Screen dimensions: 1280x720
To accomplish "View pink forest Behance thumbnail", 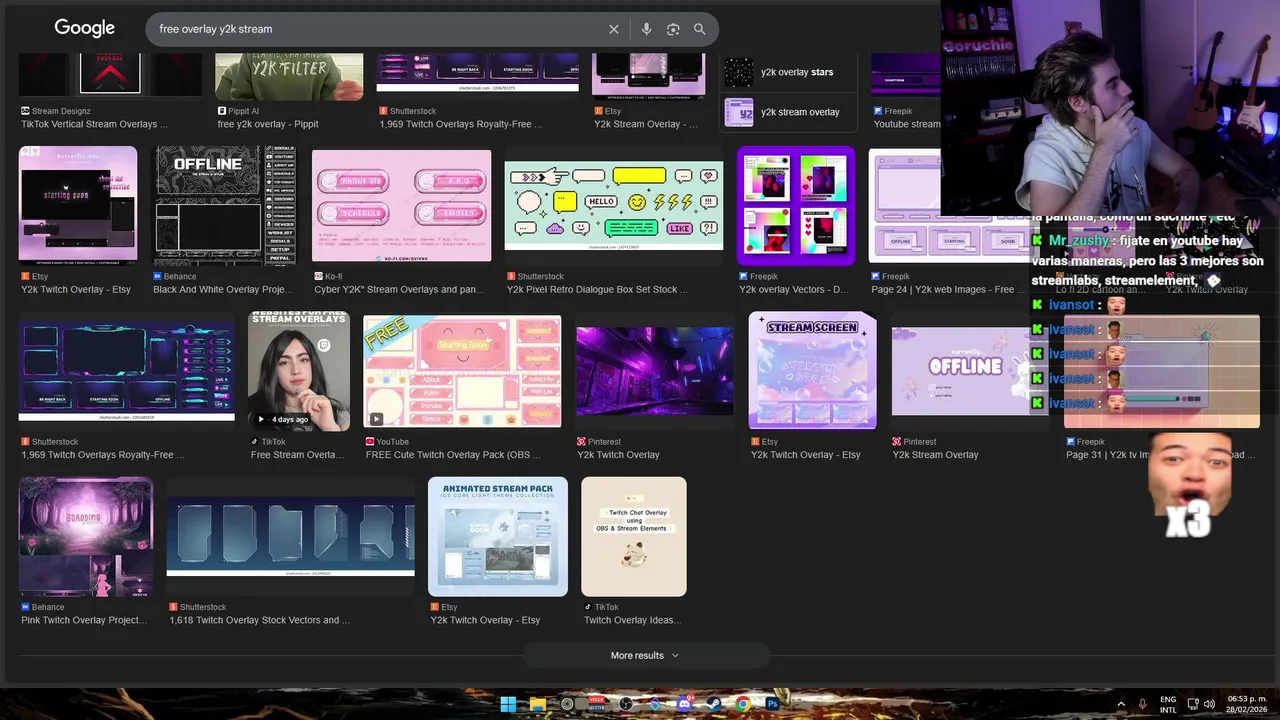I will (x=86, y=537).
